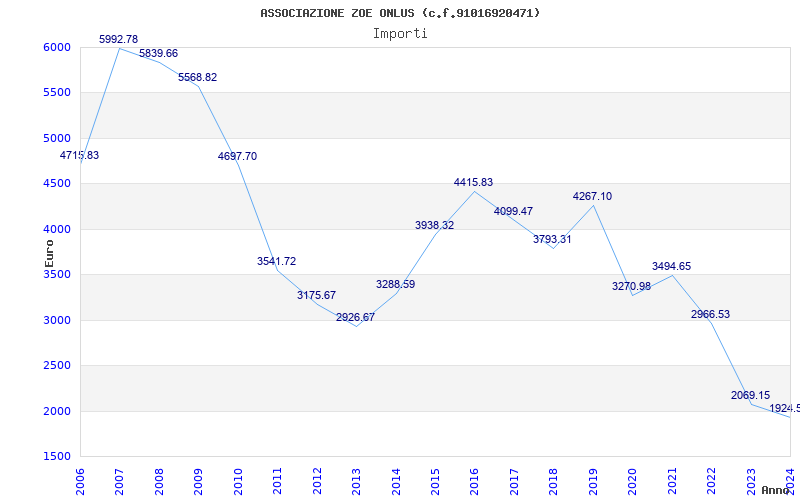The width and height of the screenshot is (800, 500).
Task: Select data label 3270.98
Action: [x=632, y=286]
